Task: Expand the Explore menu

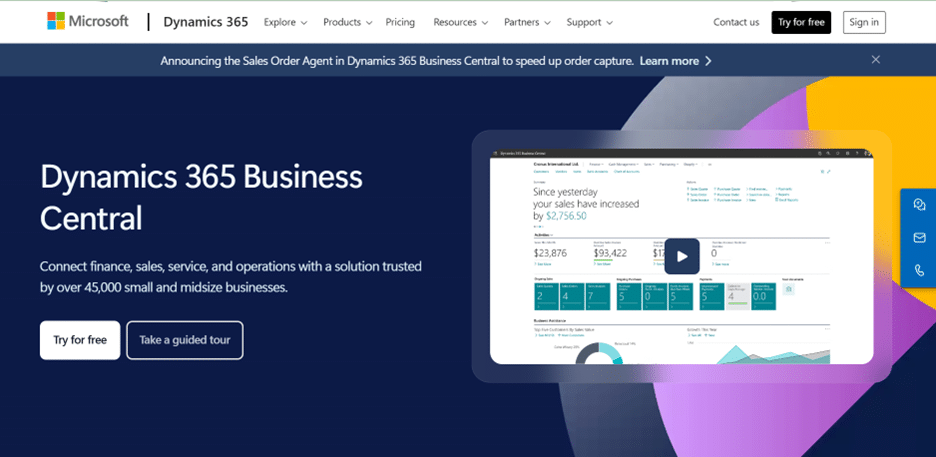Action: tap(285, 22)
